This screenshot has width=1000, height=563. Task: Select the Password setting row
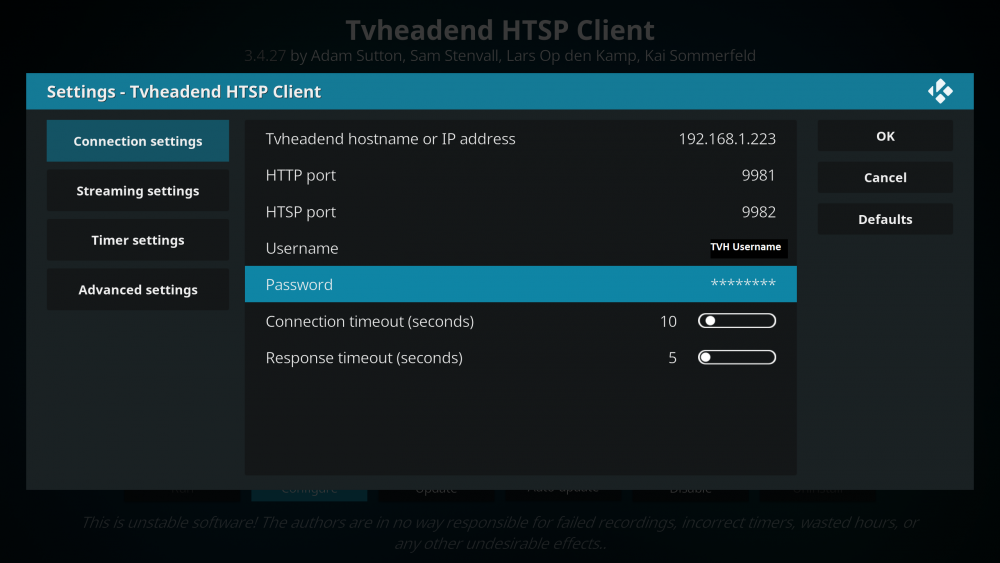coord(520,284)
